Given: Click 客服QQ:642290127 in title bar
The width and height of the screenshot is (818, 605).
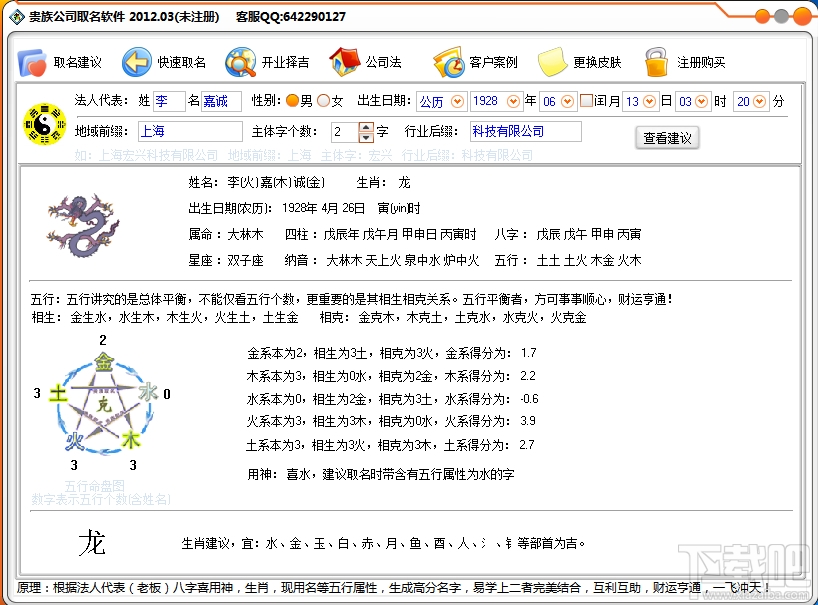Looking at the screenshot, I should (x=291, y=17).
